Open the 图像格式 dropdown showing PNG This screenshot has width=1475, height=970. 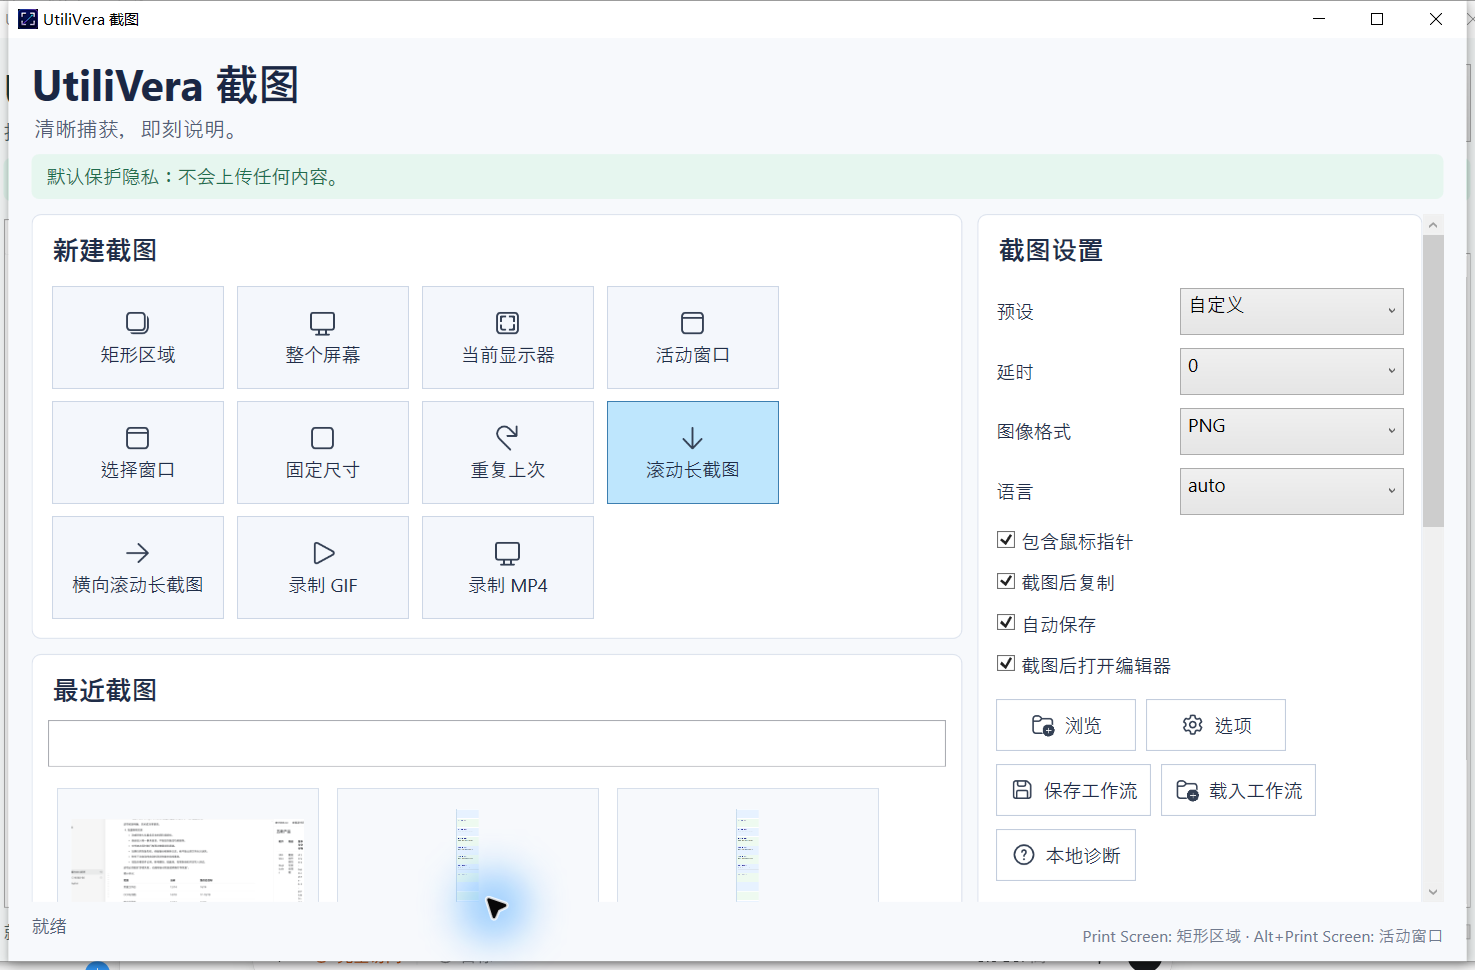[x=1291, y=431]
